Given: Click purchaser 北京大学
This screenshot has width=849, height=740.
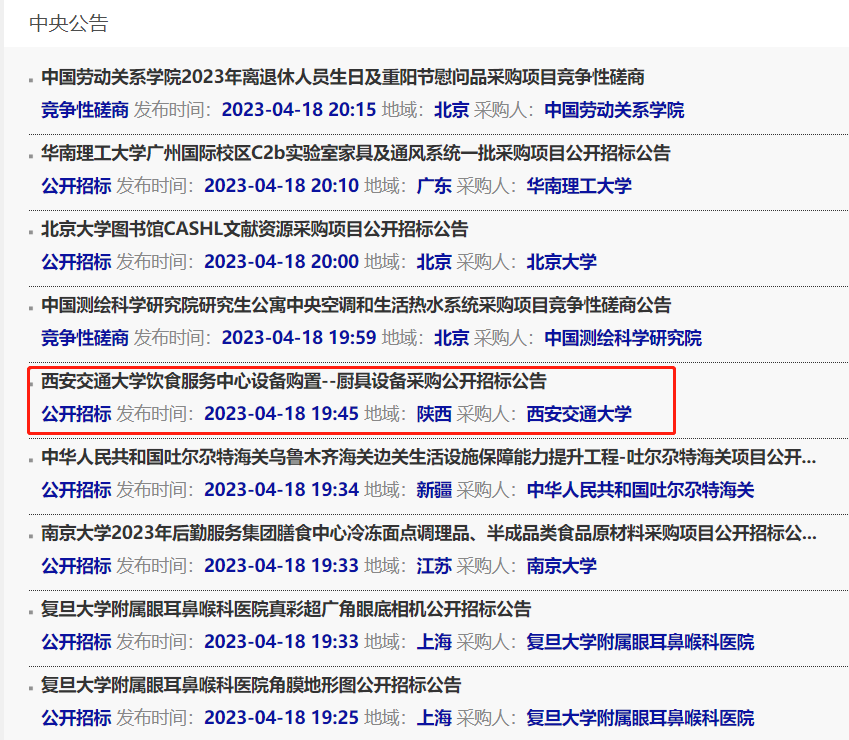Looking at the screenshot, I should point(561,262).
